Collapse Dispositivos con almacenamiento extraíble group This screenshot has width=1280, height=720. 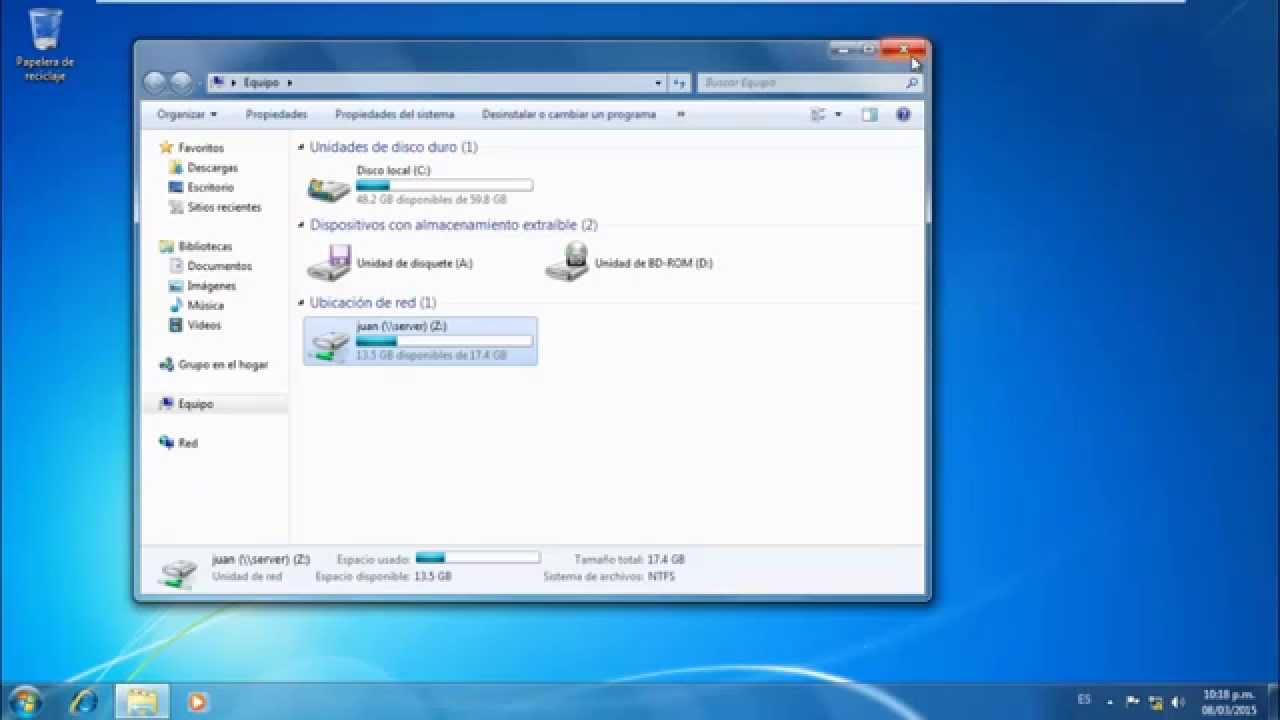(x=302, y=226)
